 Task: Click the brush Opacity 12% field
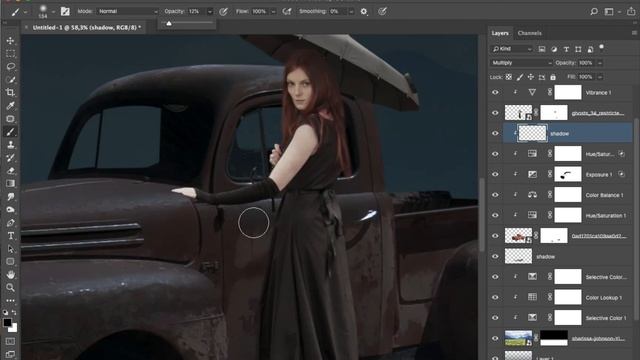click(196, 11)
